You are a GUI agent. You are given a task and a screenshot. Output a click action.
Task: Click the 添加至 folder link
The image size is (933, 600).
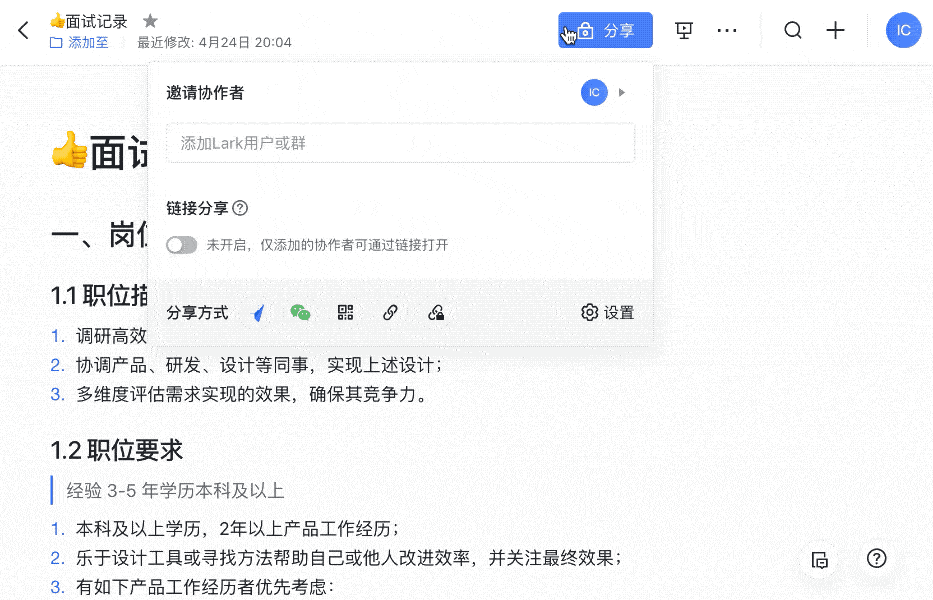pos(80,43)
